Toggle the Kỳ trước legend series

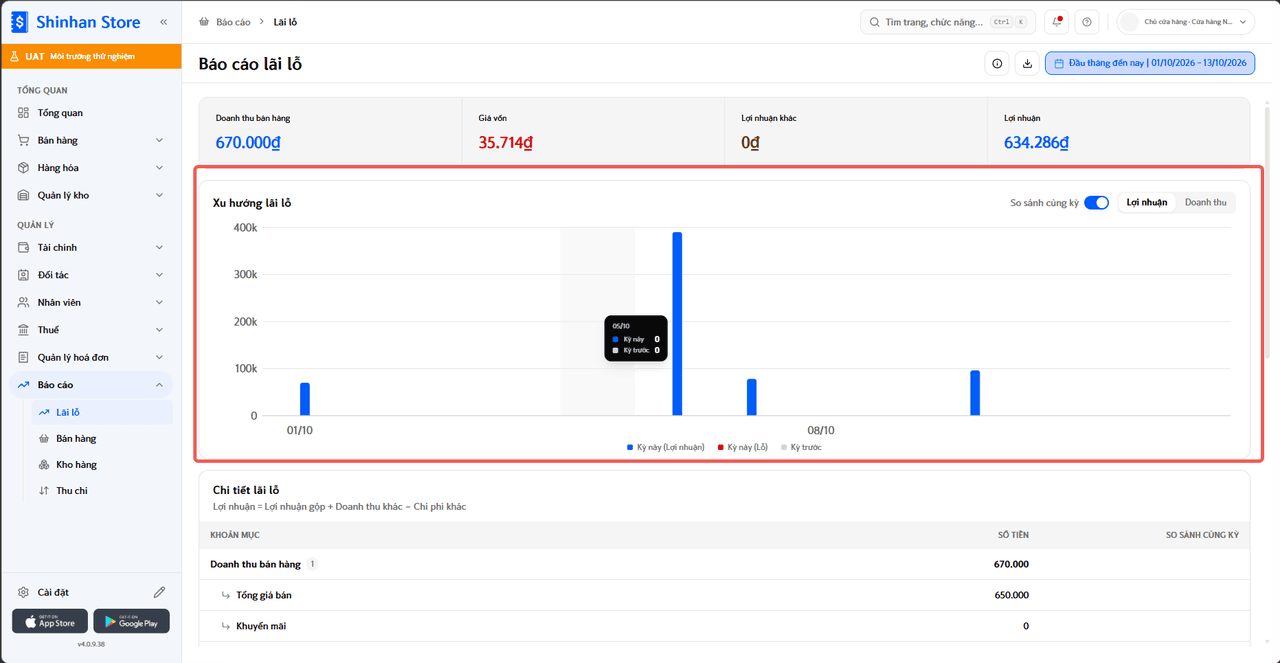click(x=801, y=447)
